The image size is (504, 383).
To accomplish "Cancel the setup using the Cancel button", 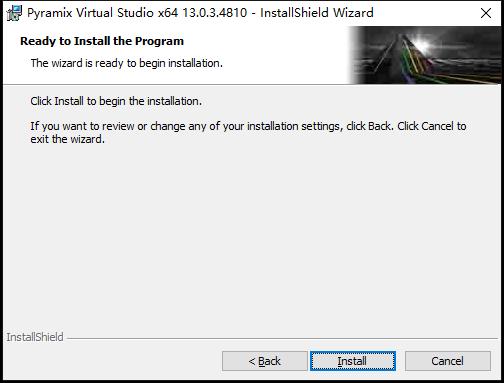I will pyautogui.click(x=448, y=361).
